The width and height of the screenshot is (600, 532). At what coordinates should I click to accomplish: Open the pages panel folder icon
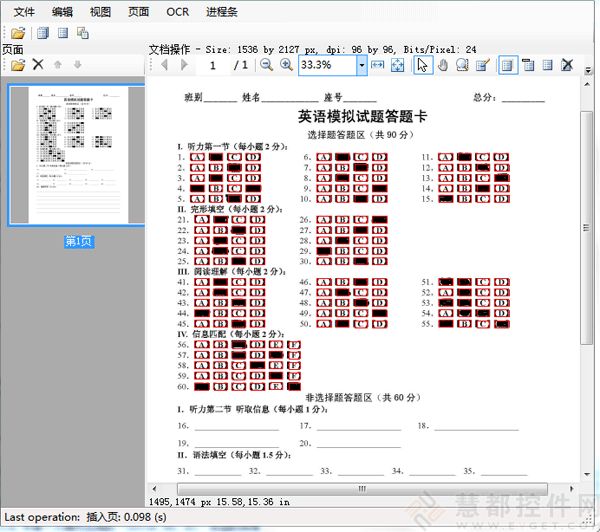pyautogui.click(x=17, y=65)
